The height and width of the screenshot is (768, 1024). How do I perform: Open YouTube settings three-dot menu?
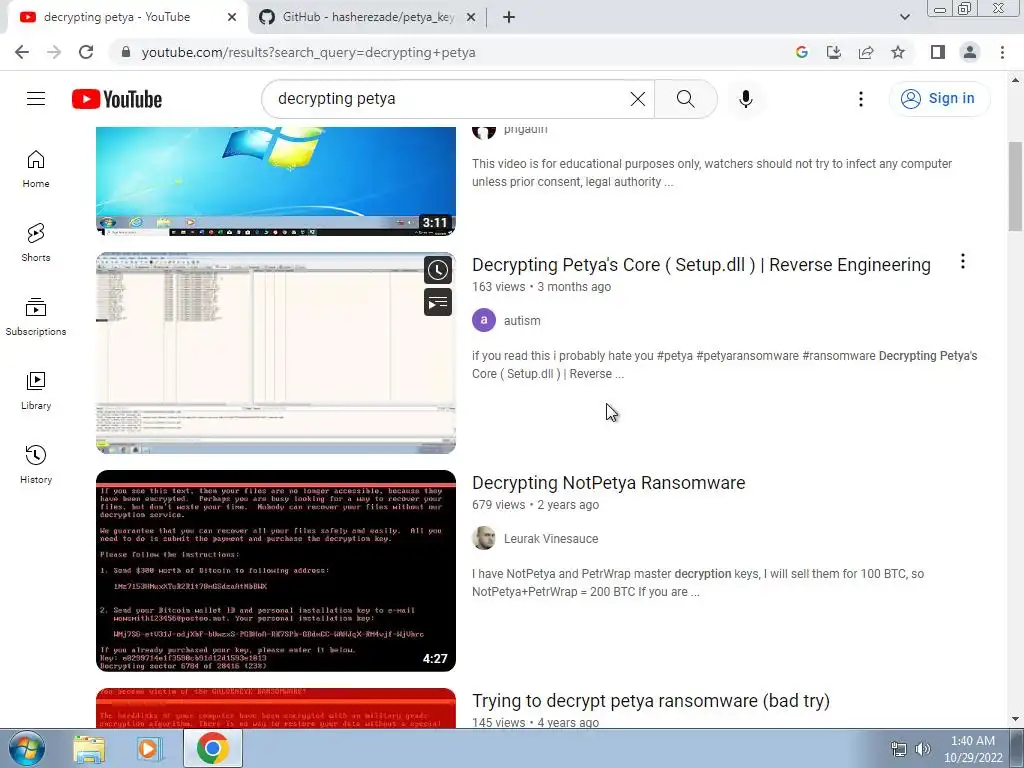(x=861, y=99)
